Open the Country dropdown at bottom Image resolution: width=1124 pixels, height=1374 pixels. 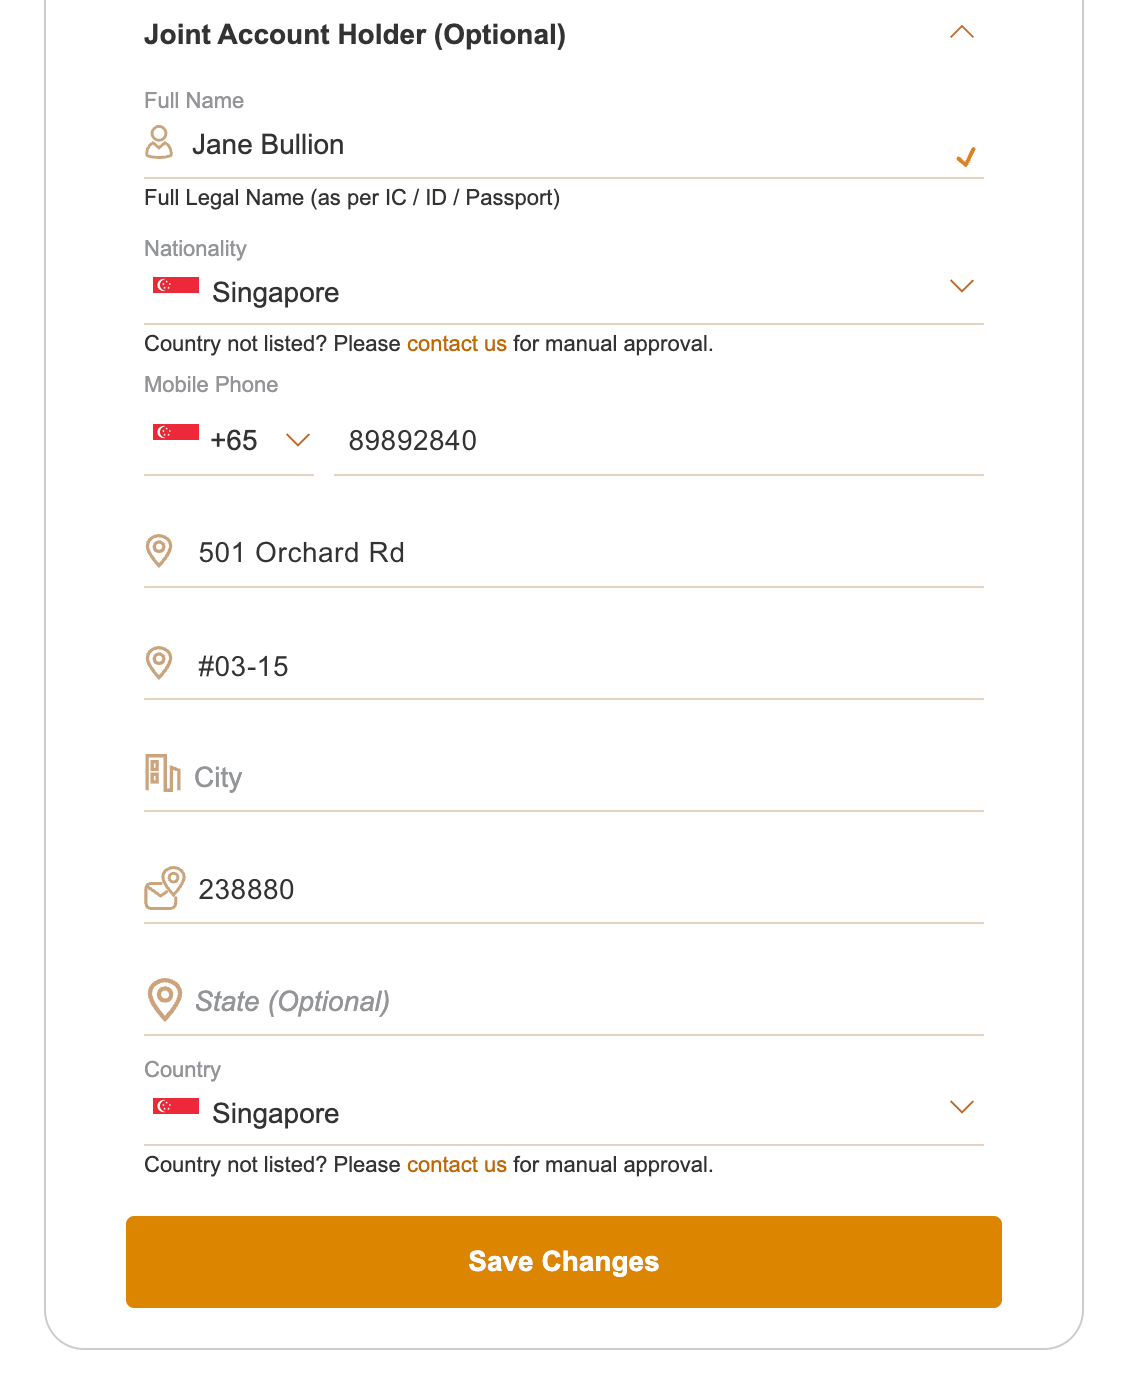961,1107
